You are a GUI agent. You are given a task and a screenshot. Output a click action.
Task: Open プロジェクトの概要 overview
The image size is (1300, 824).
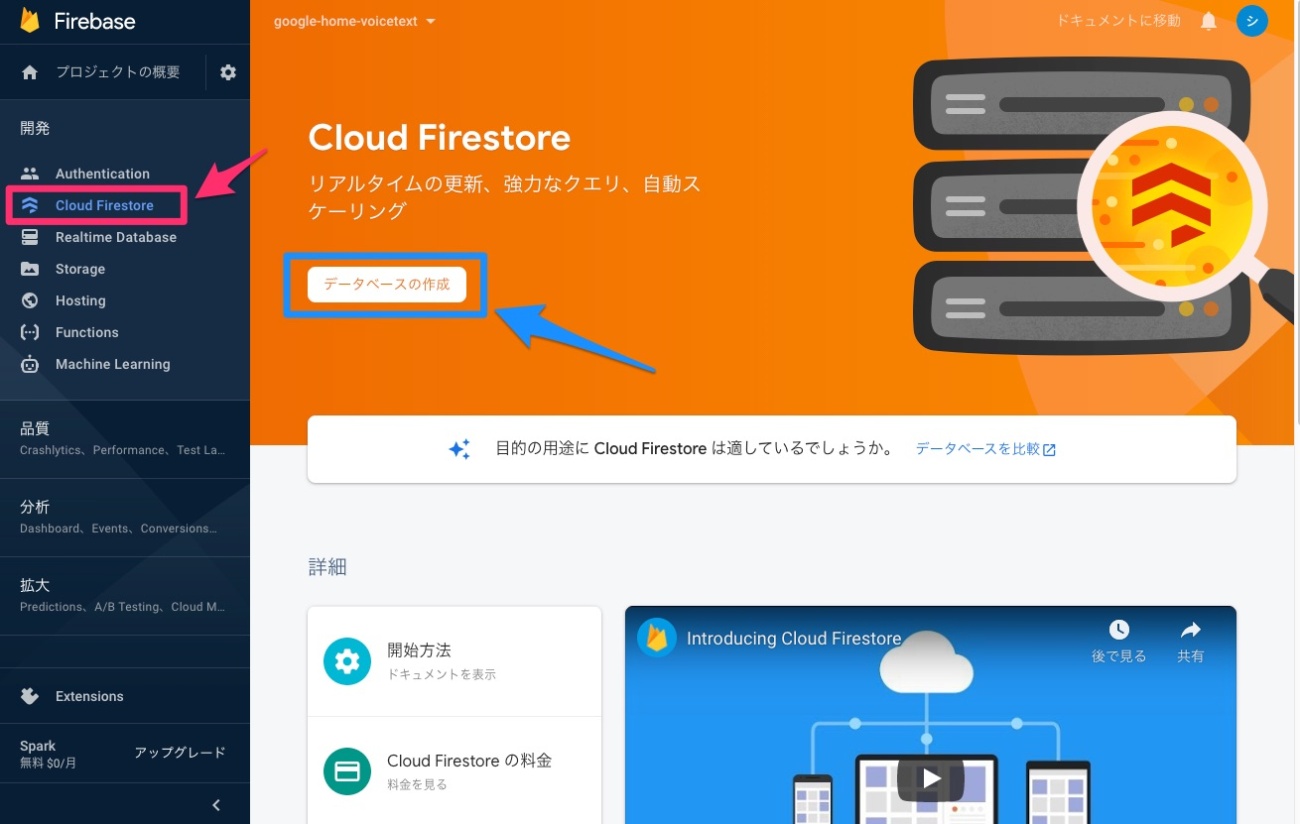[118, 72]
